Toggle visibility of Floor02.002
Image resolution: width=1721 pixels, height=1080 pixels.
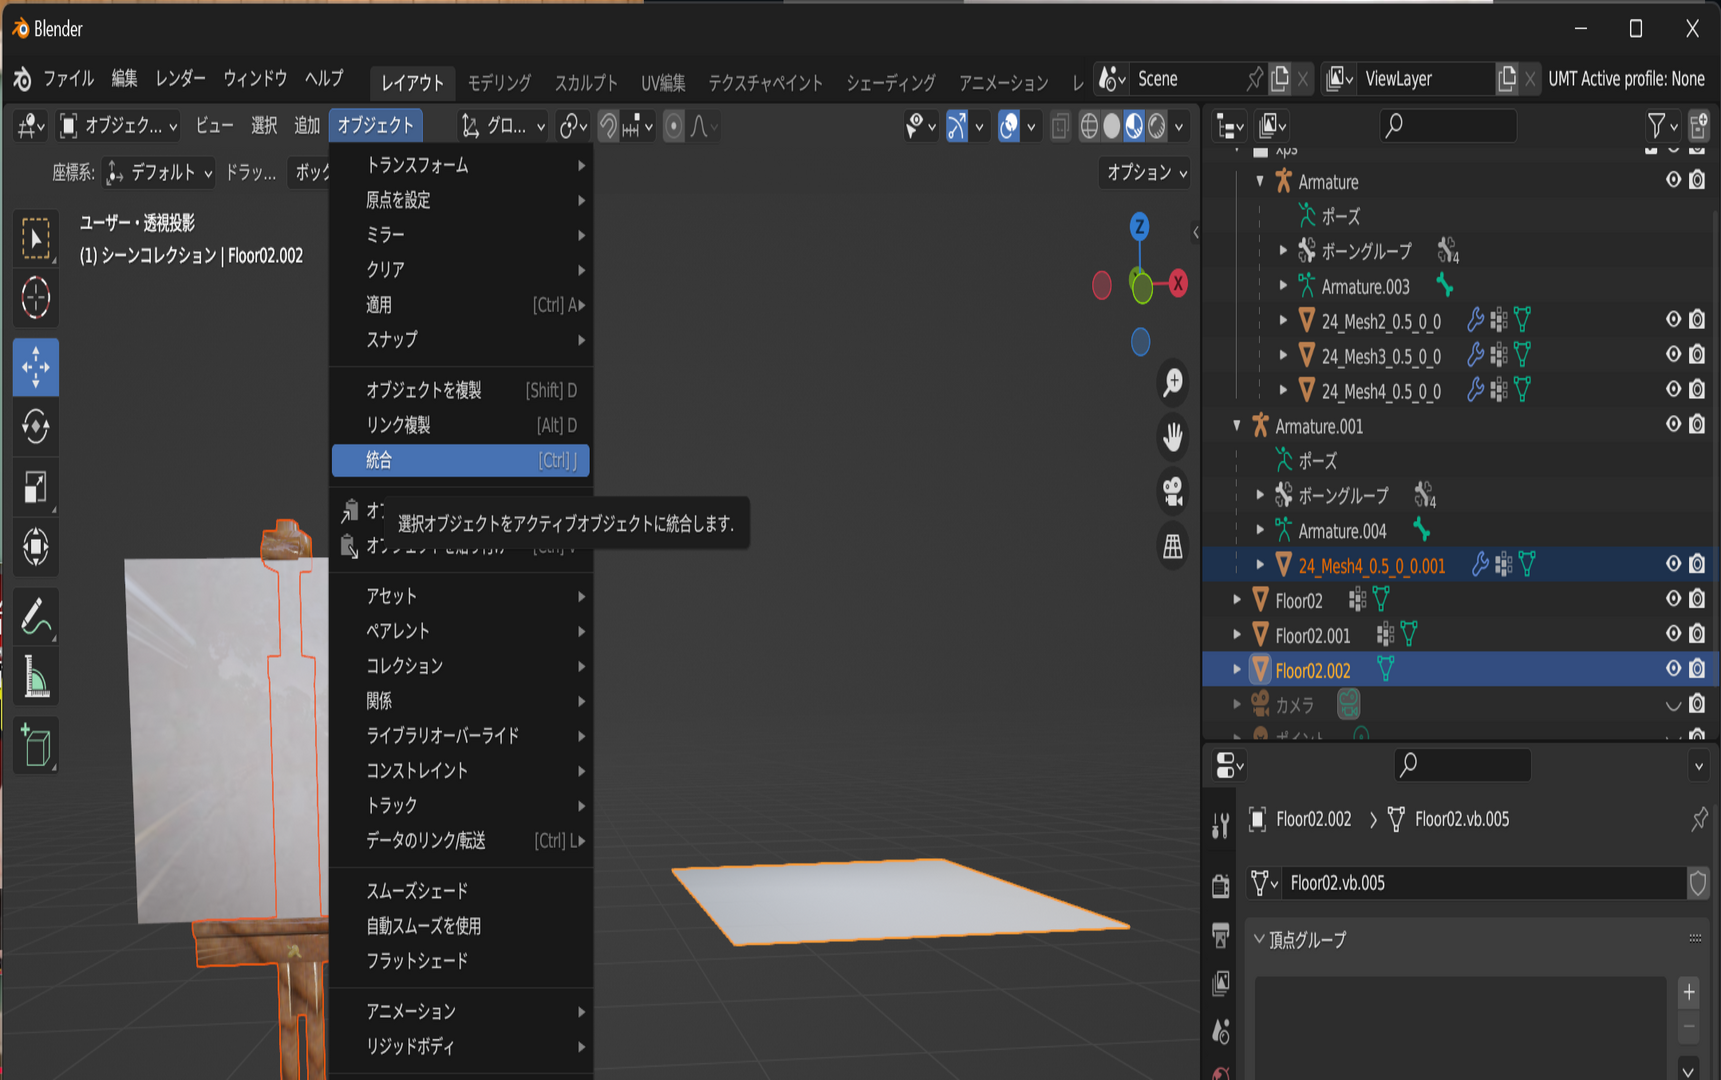(1673, 668)
